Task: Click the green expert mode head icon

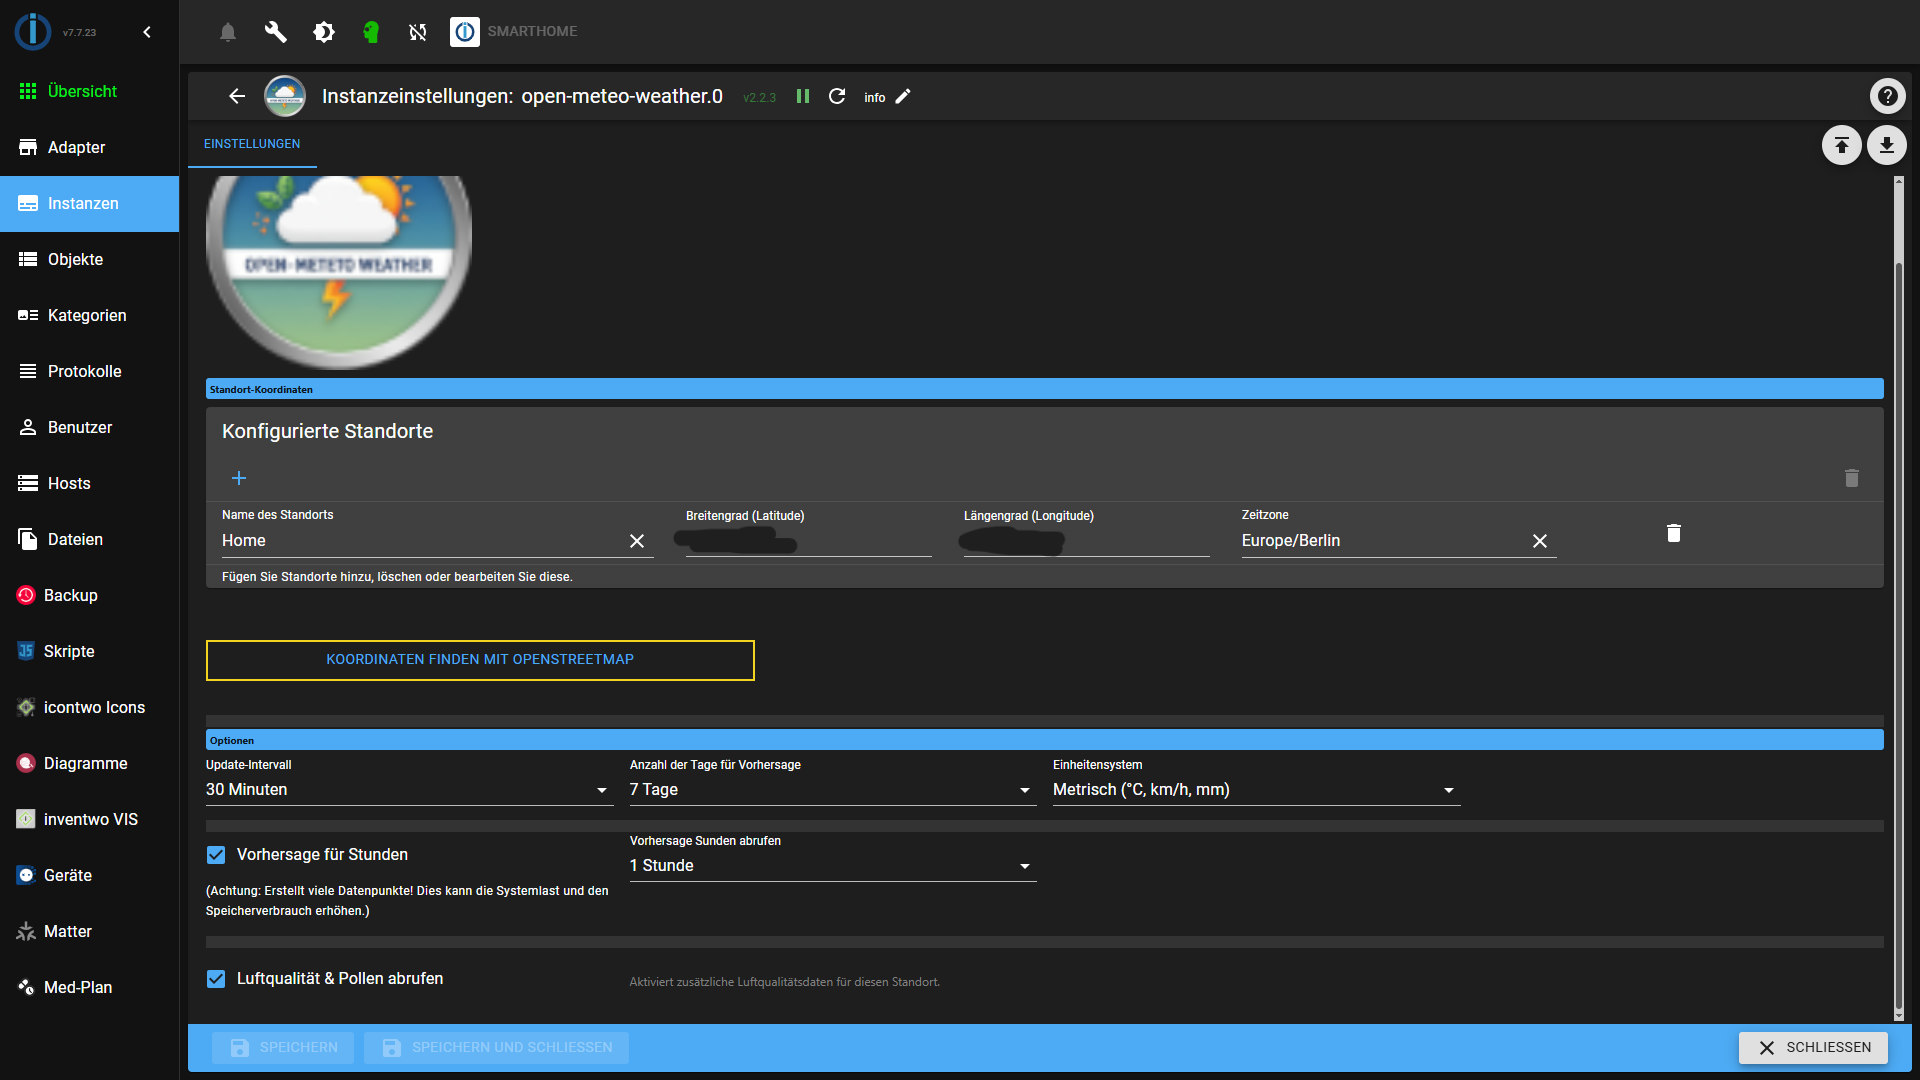Action: click(371, 31)
